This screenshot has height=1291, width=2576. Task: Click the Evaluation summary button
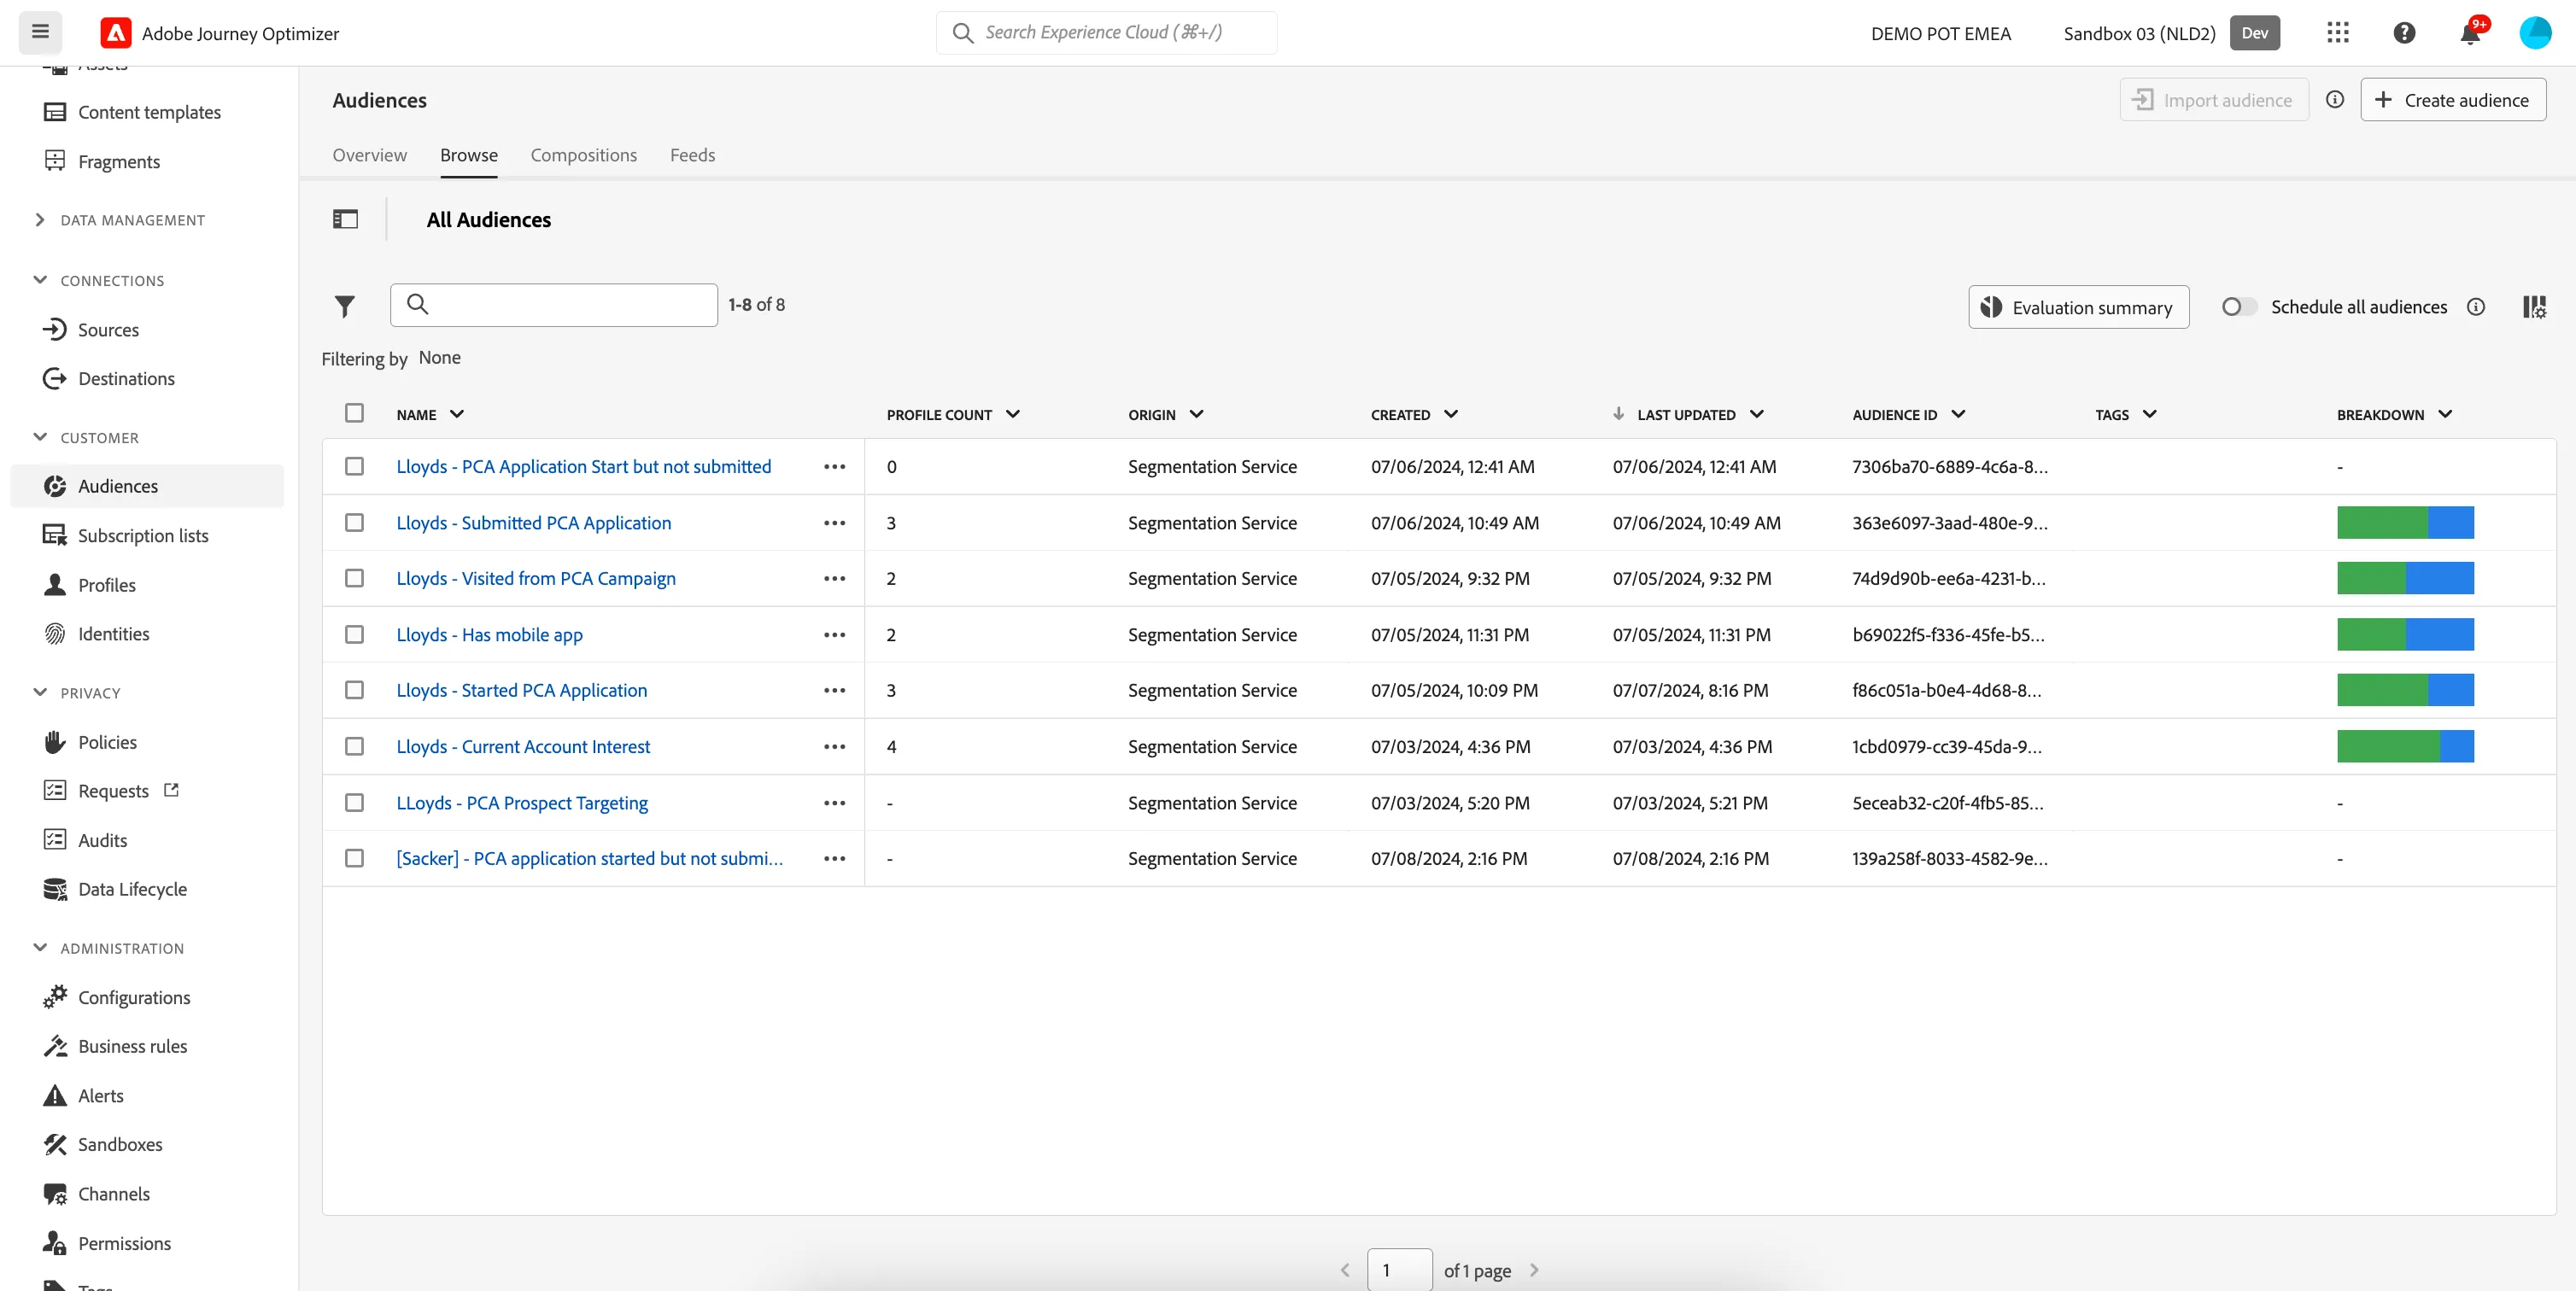click(x=2078, y=307)
